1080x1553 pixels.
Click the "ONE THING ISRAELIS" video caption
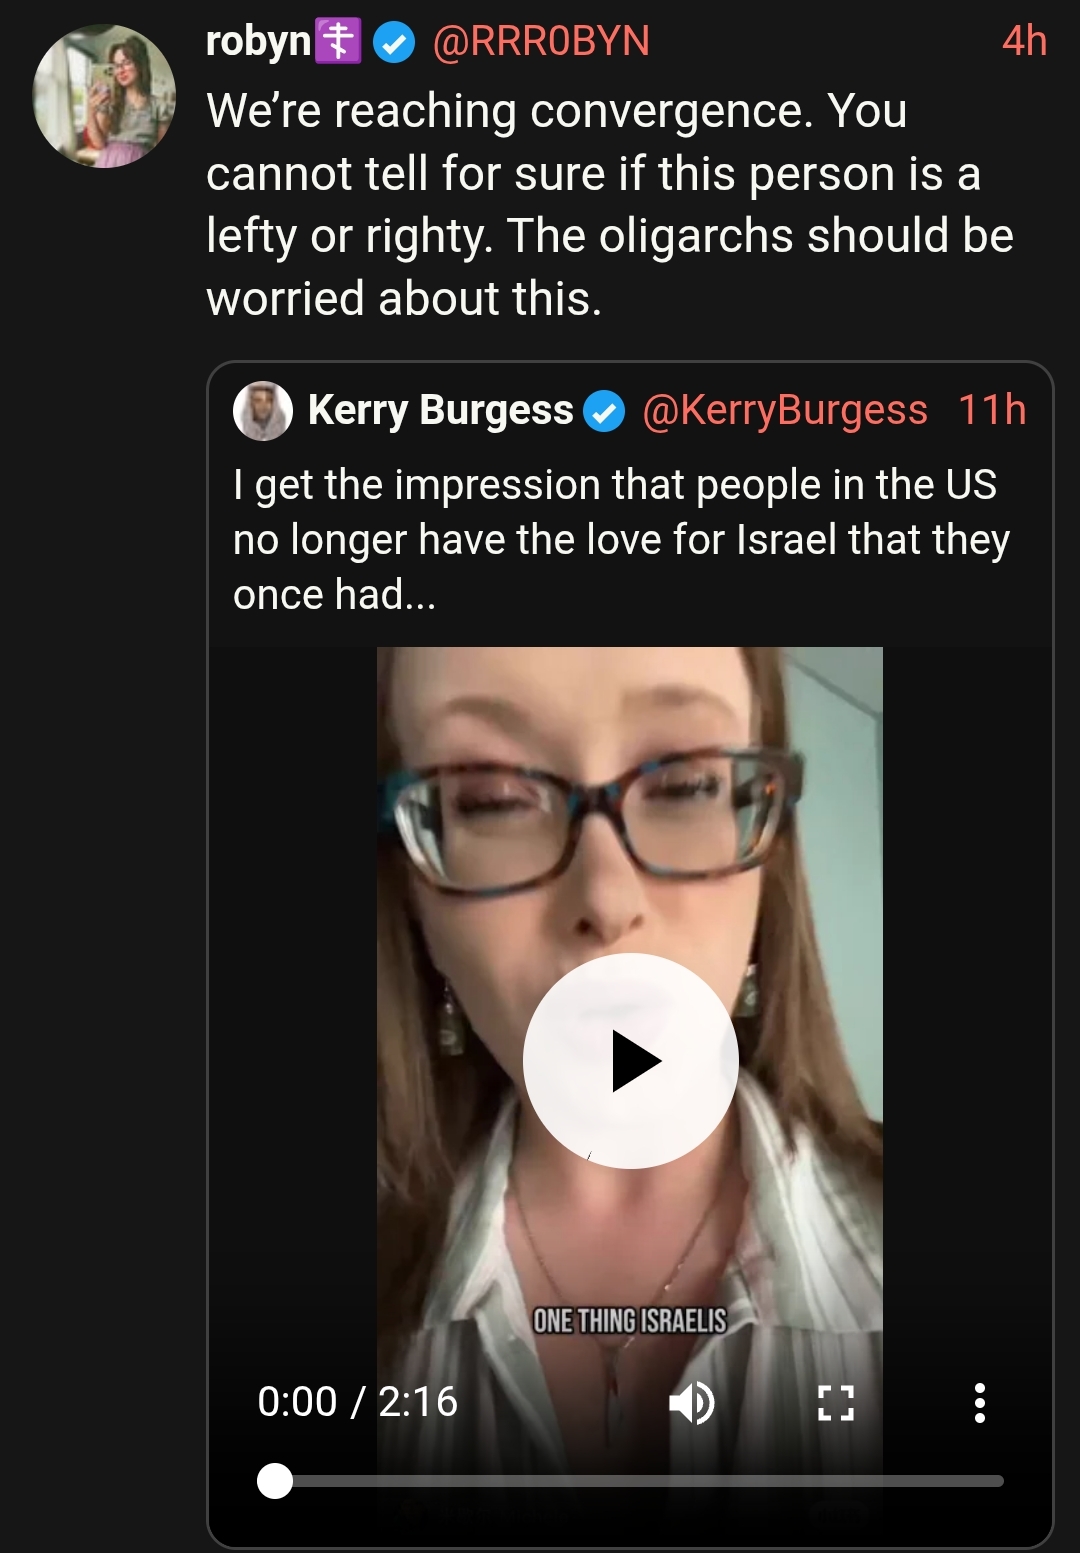630,1321
